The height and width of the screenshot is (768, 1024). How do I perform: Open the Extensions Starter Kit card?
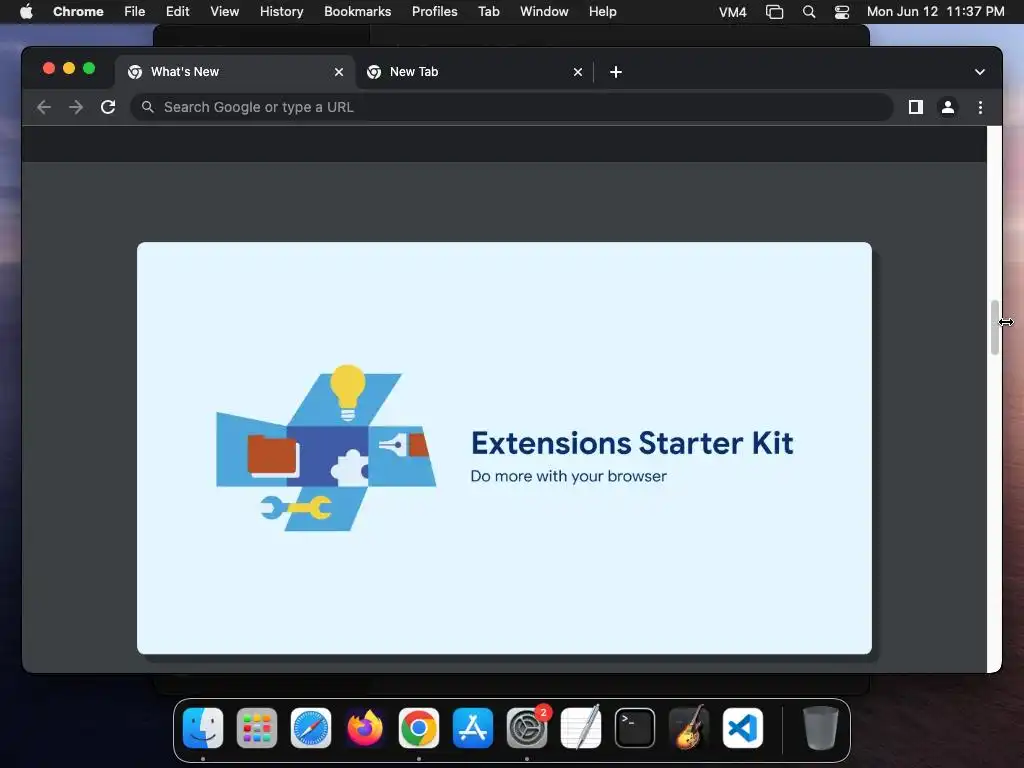click(x=504, y=448)
